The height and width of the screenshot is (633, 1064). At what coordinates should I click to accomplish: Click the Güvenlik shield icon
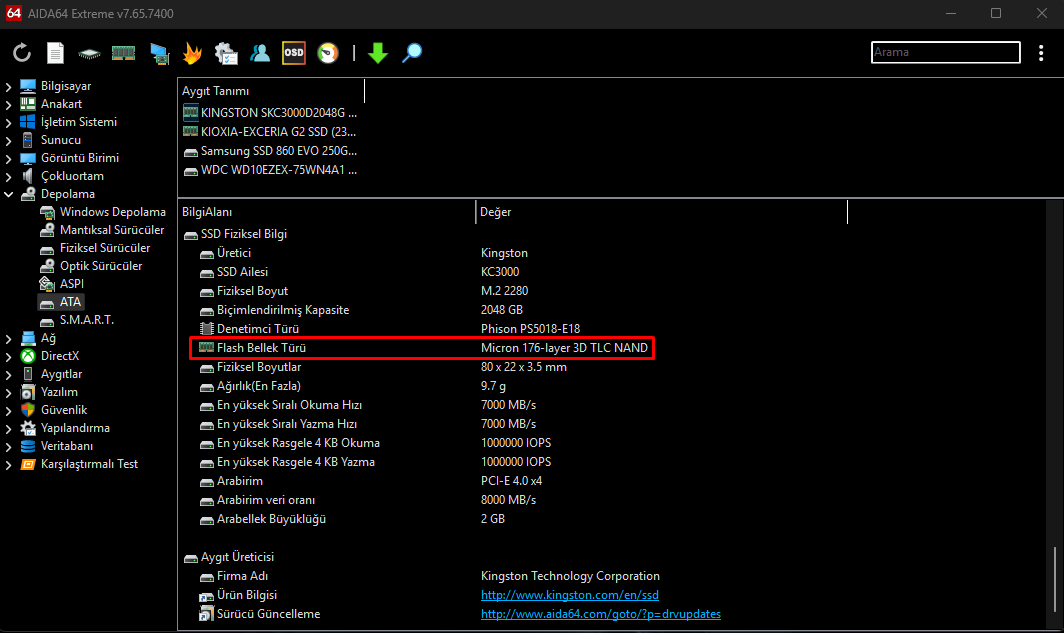coord(28,410)
